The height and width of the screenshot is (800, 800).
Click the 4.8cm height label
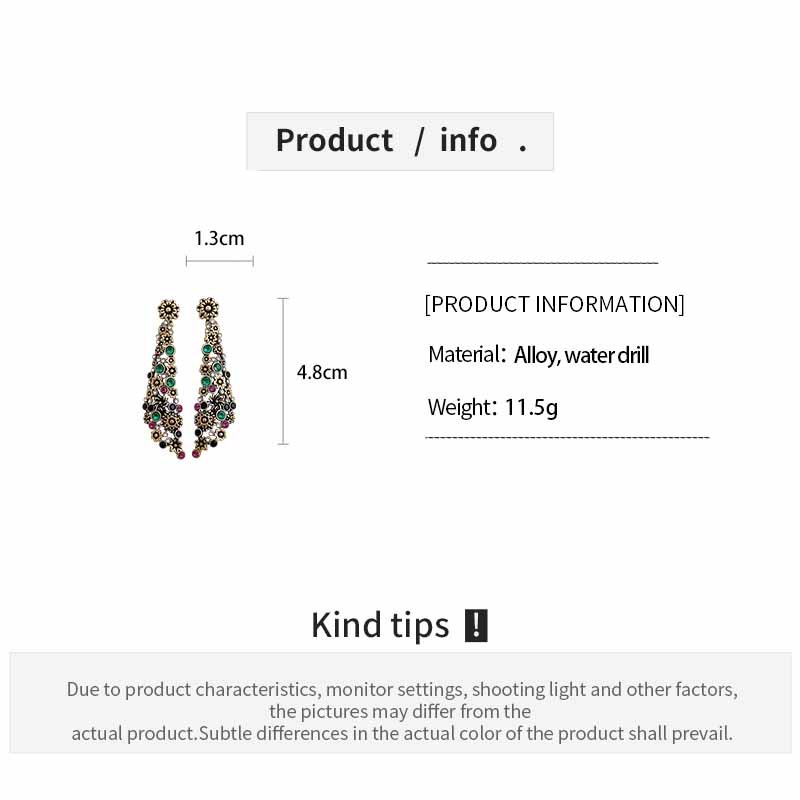[322, 372]
